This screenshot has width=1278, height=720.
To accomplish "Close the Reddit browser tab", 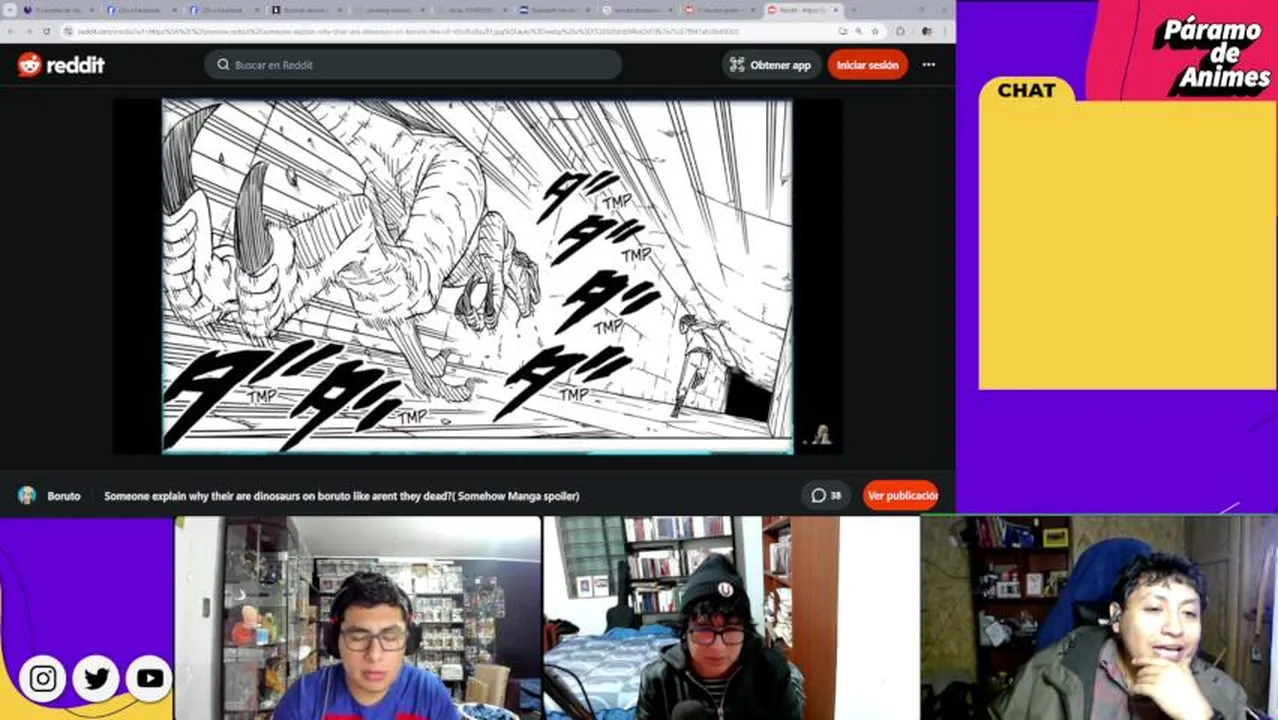I will (837, 10).
